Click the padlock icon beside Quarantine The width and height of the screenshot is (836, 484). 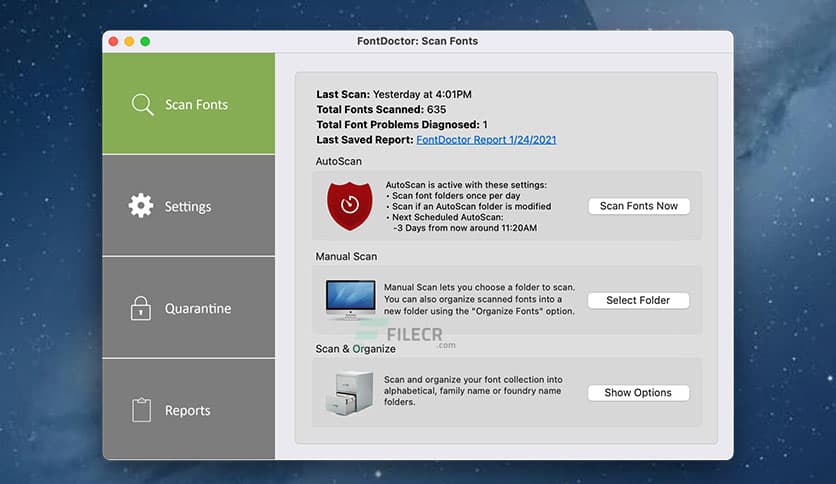coord(141,308)
